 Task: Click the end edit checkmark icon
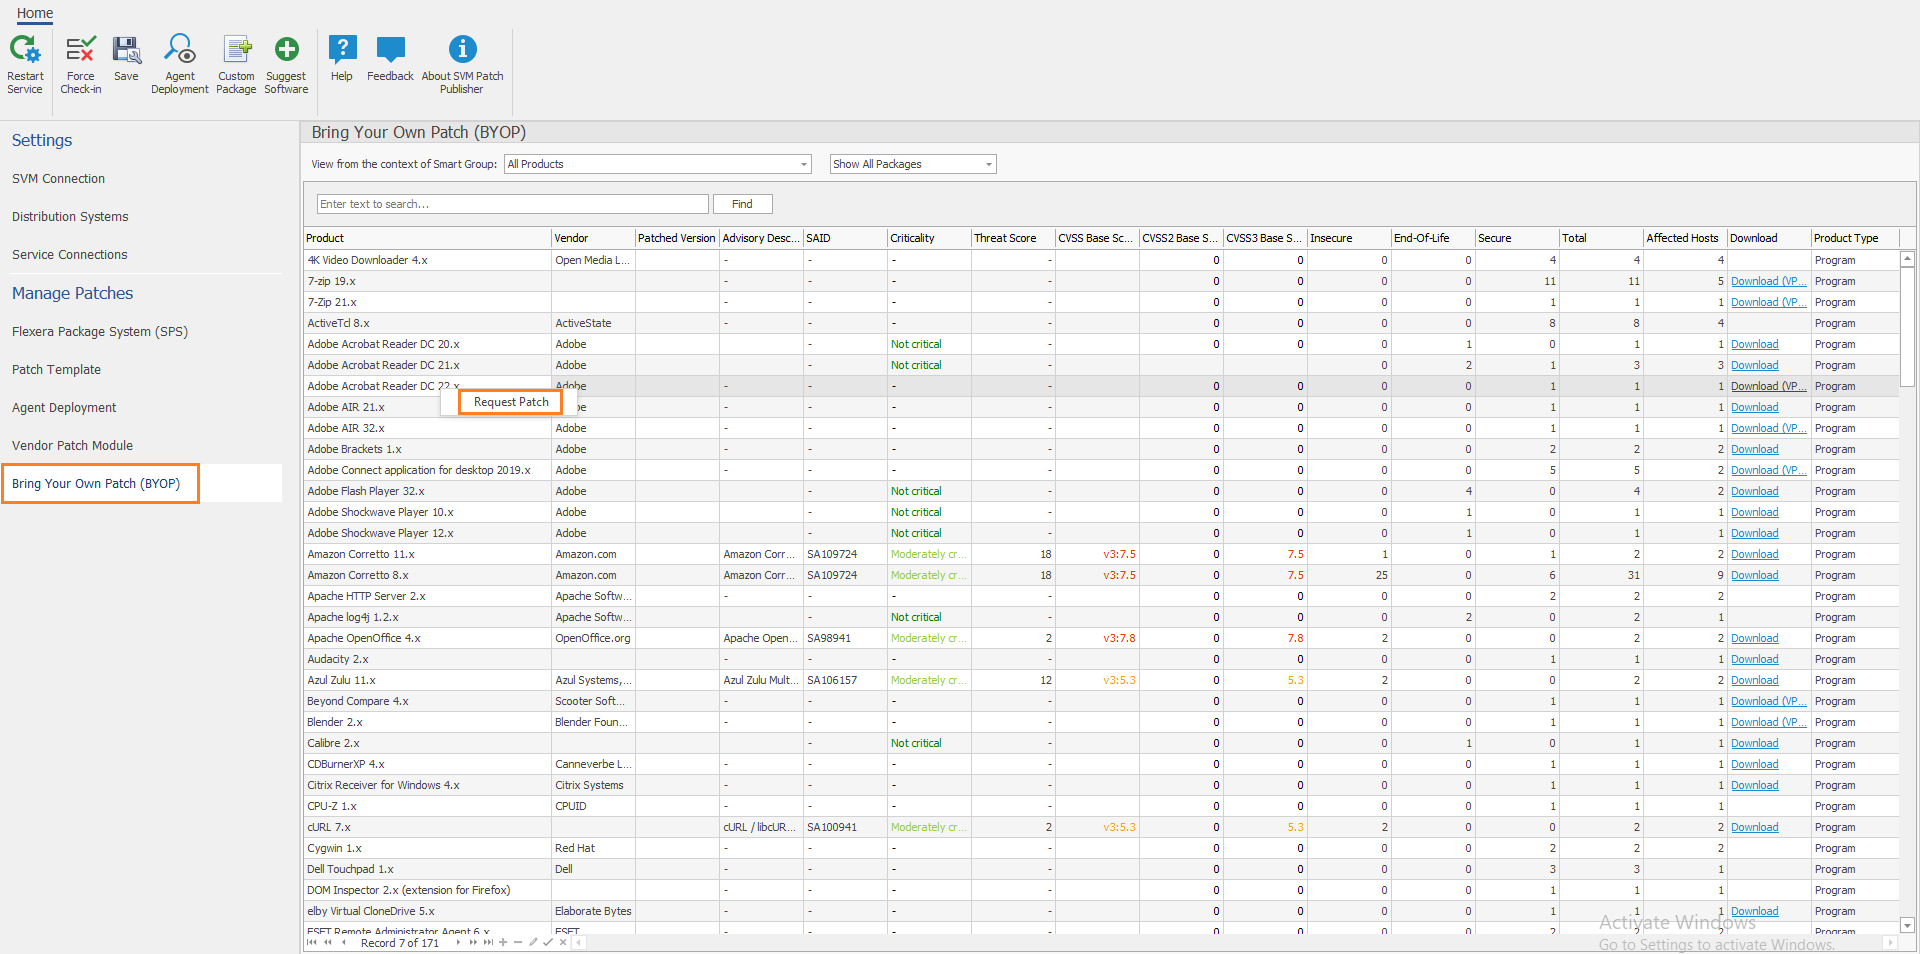[548, 942]
